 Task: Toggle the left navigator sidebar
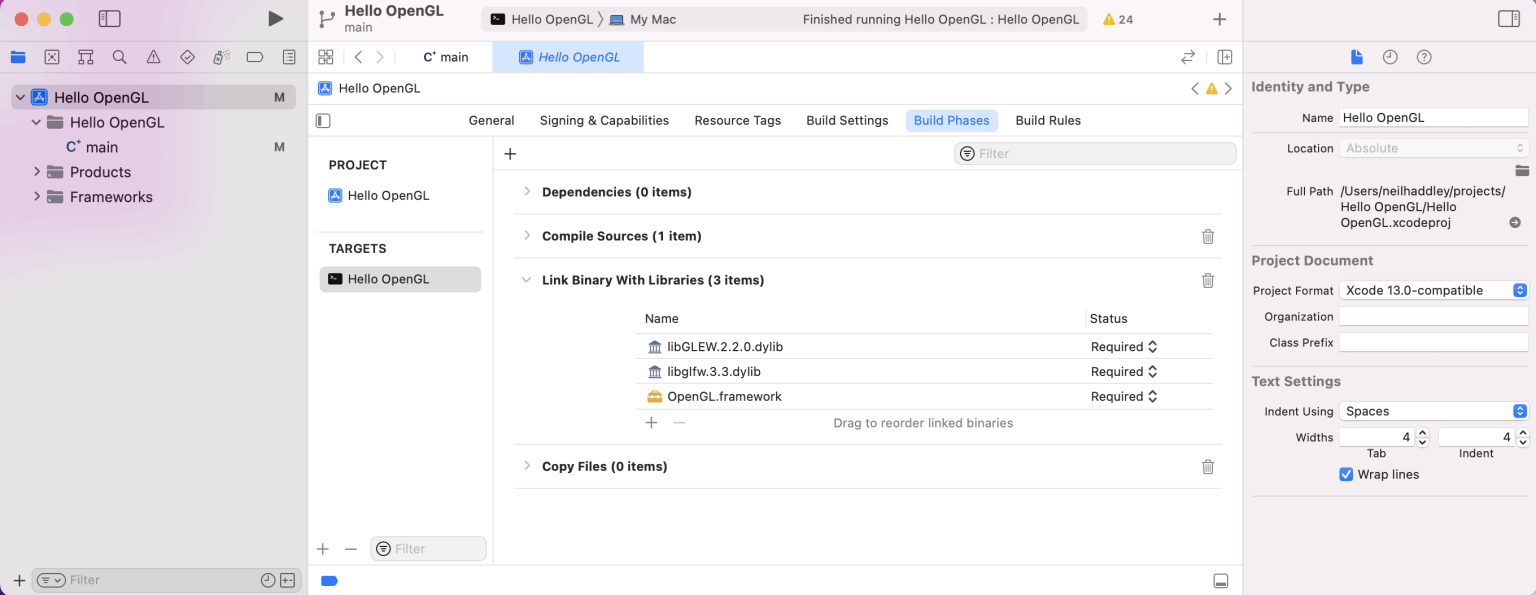click(x=110, y=19)
